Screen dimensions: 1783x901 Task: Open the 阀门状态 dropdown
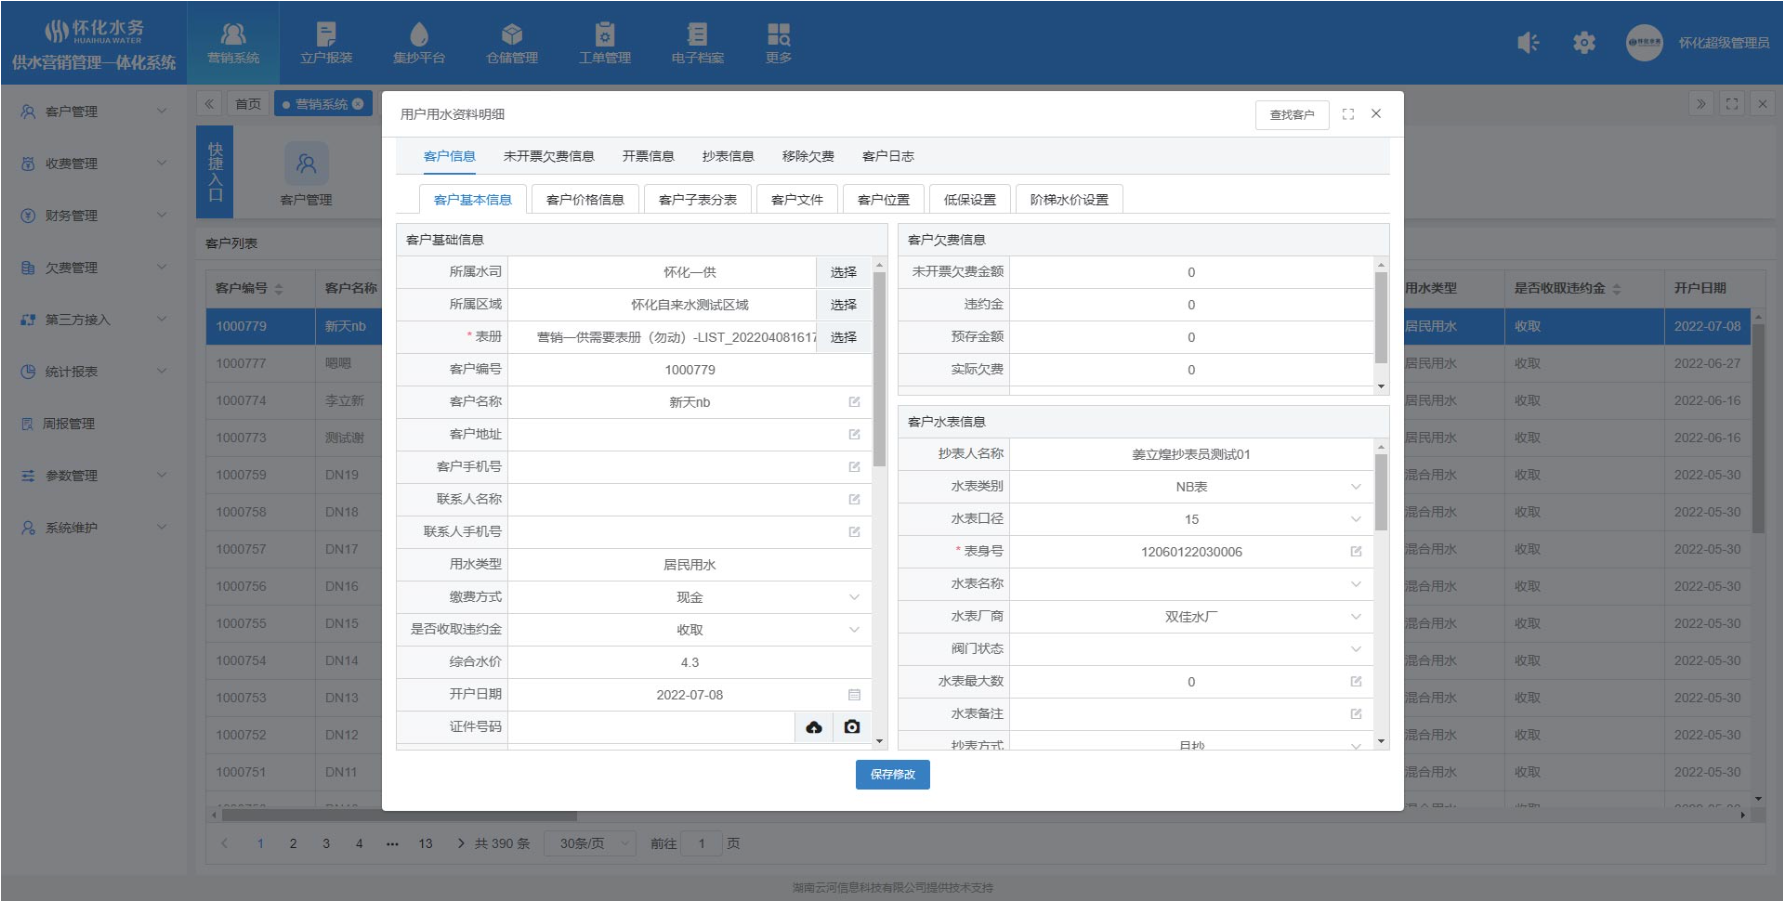click(1191, 649)
